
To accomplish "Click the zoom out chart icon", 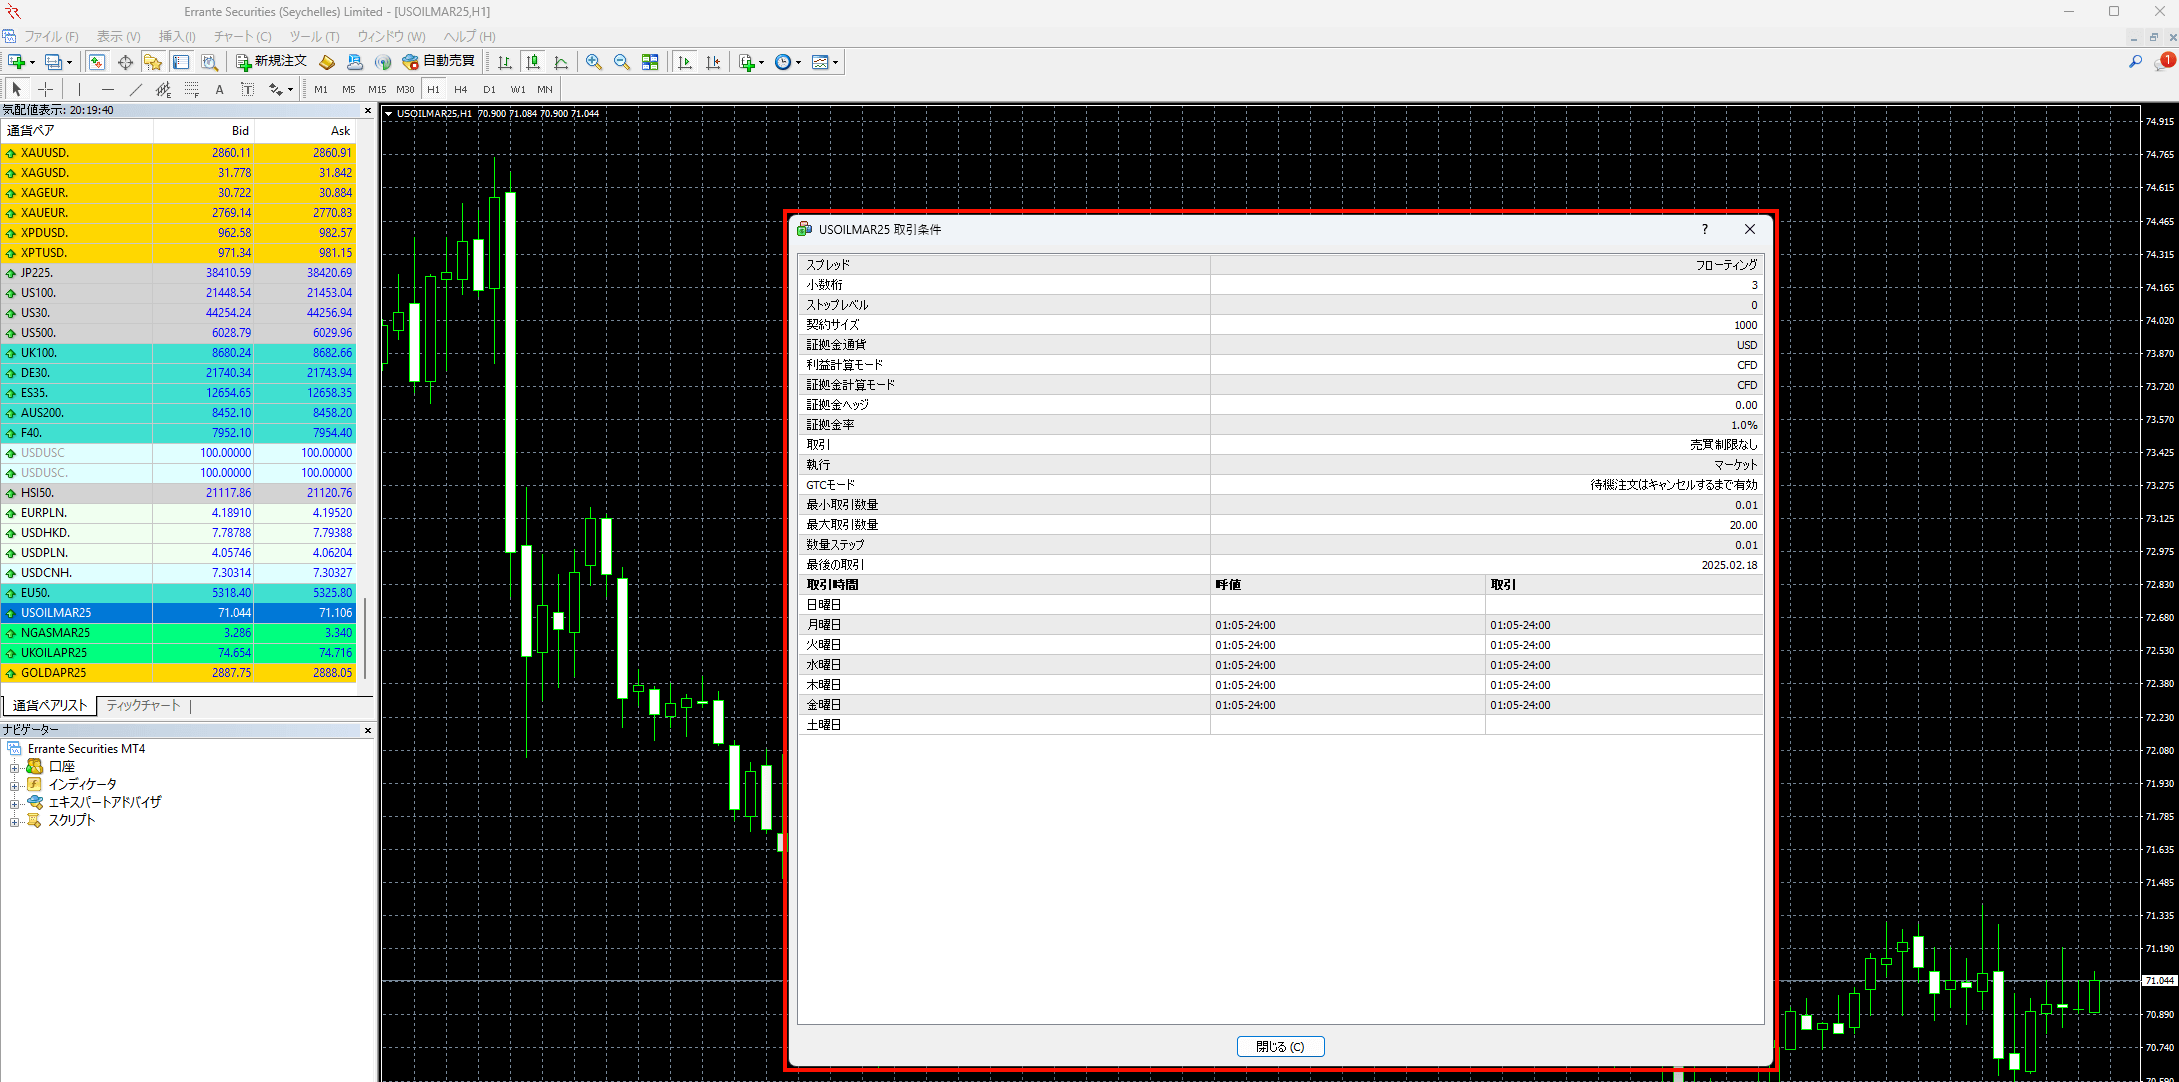I will point(622,62).
